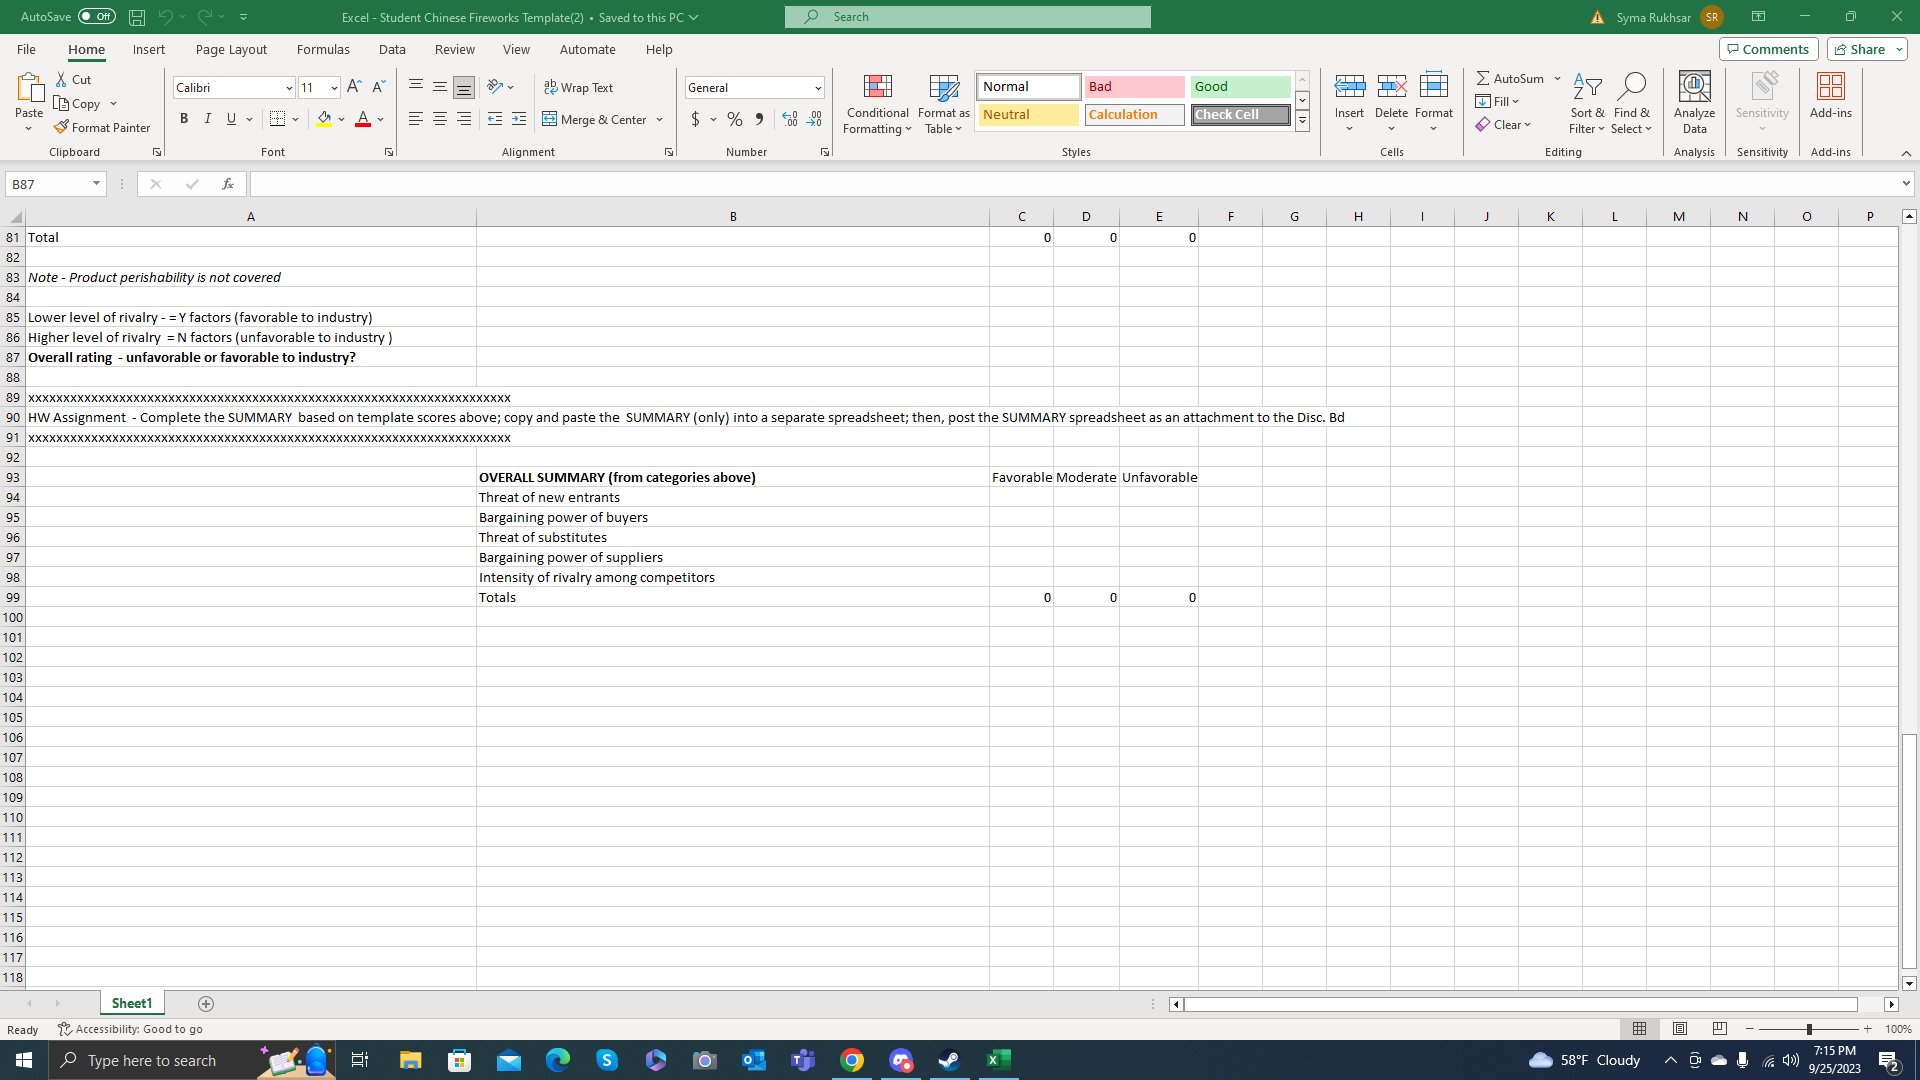Click the zoom slider handle
This screenshot has width=1920, height=1080.
(1809, 1029)
